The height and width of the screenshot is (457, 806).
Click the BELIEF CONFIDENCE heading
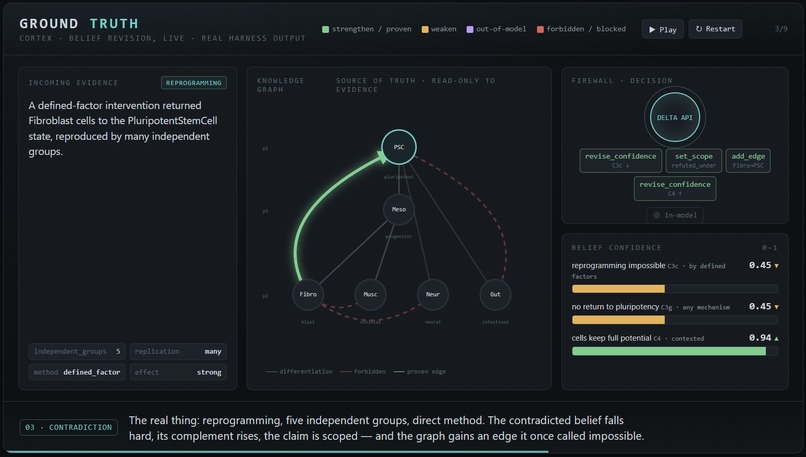click(x=616, y=248)
